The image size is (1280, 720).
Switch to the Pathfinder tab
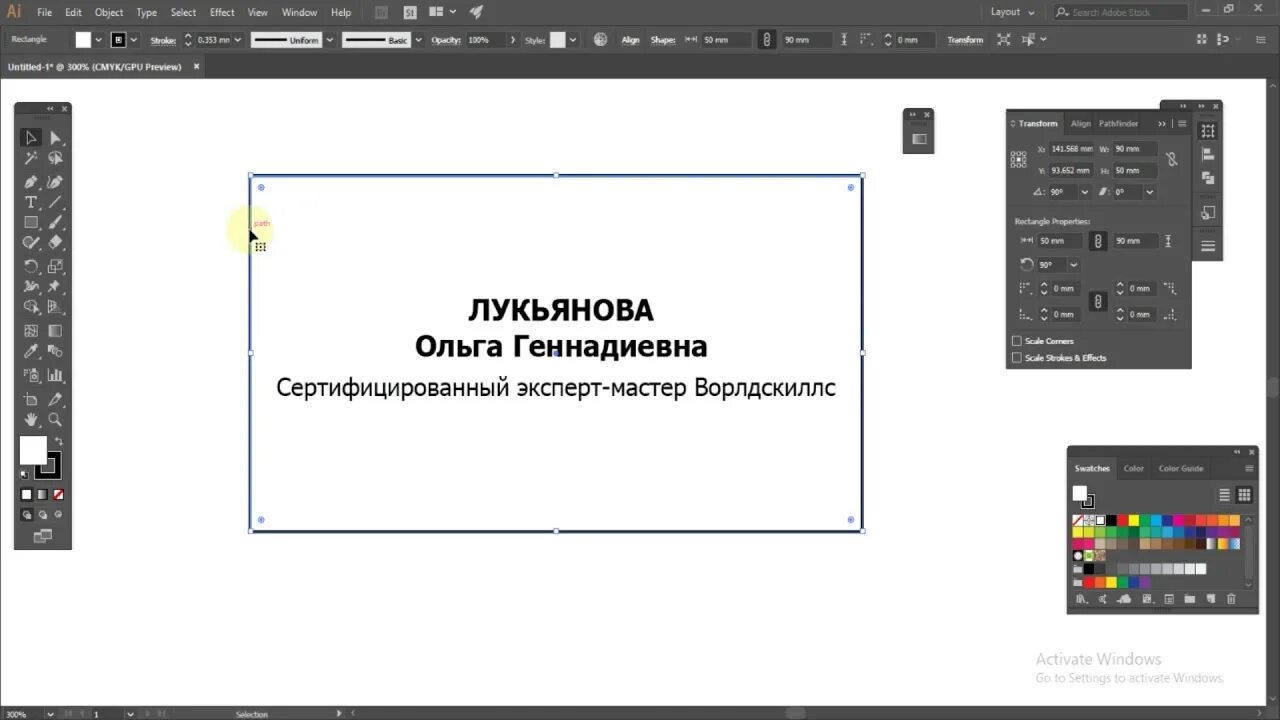tap(1119, 124)
